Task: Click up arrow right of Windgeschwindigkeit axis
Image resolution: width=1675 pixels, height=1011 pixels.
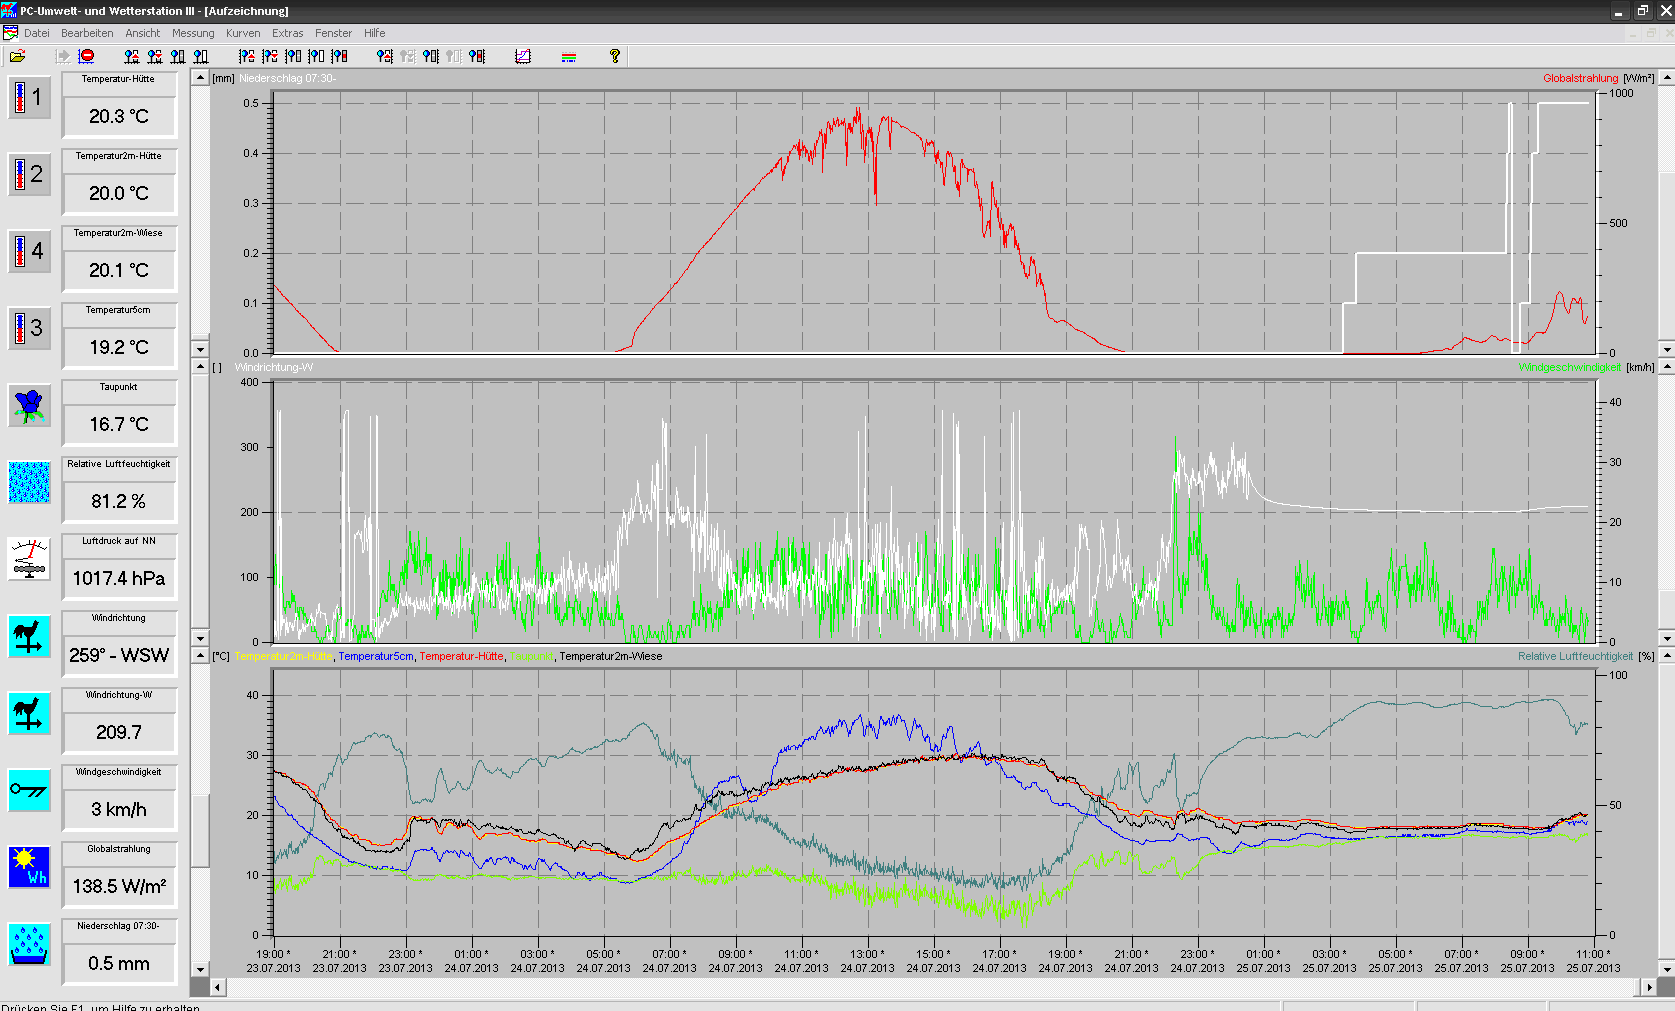Action: [1667, 367]
